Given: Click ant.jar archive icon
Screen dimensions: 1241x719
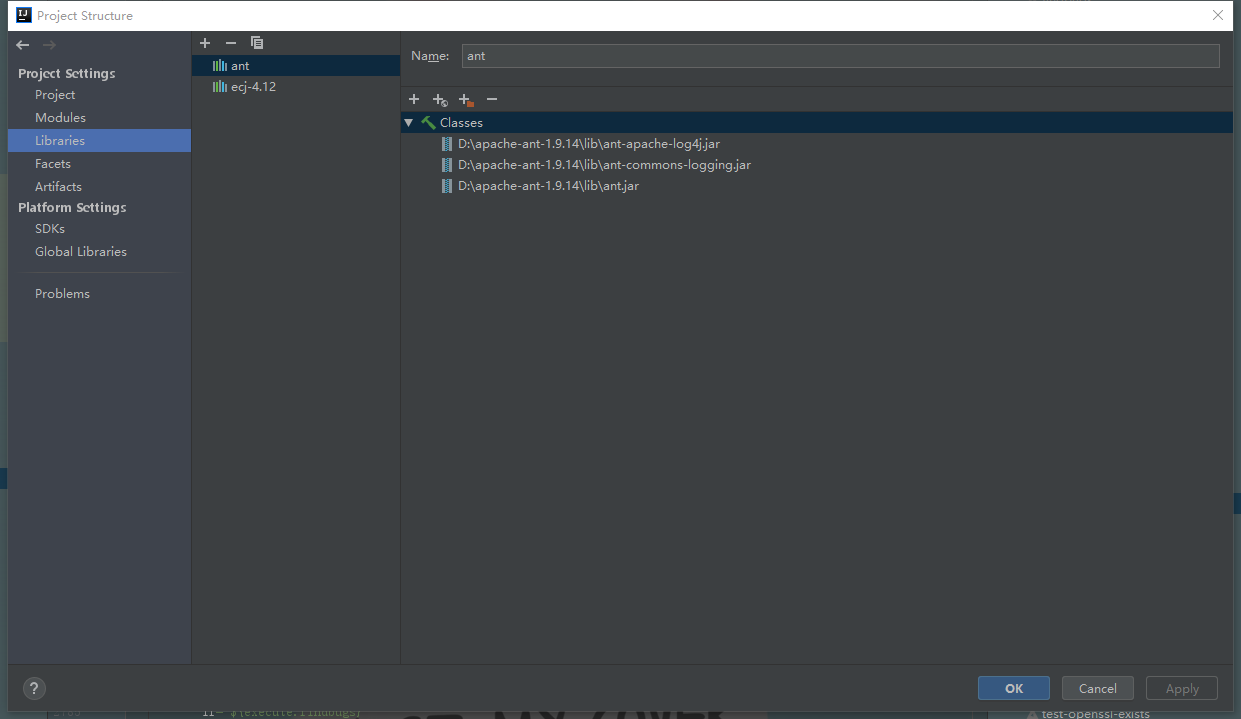Looking at the screenshot, I should [447, 186].
